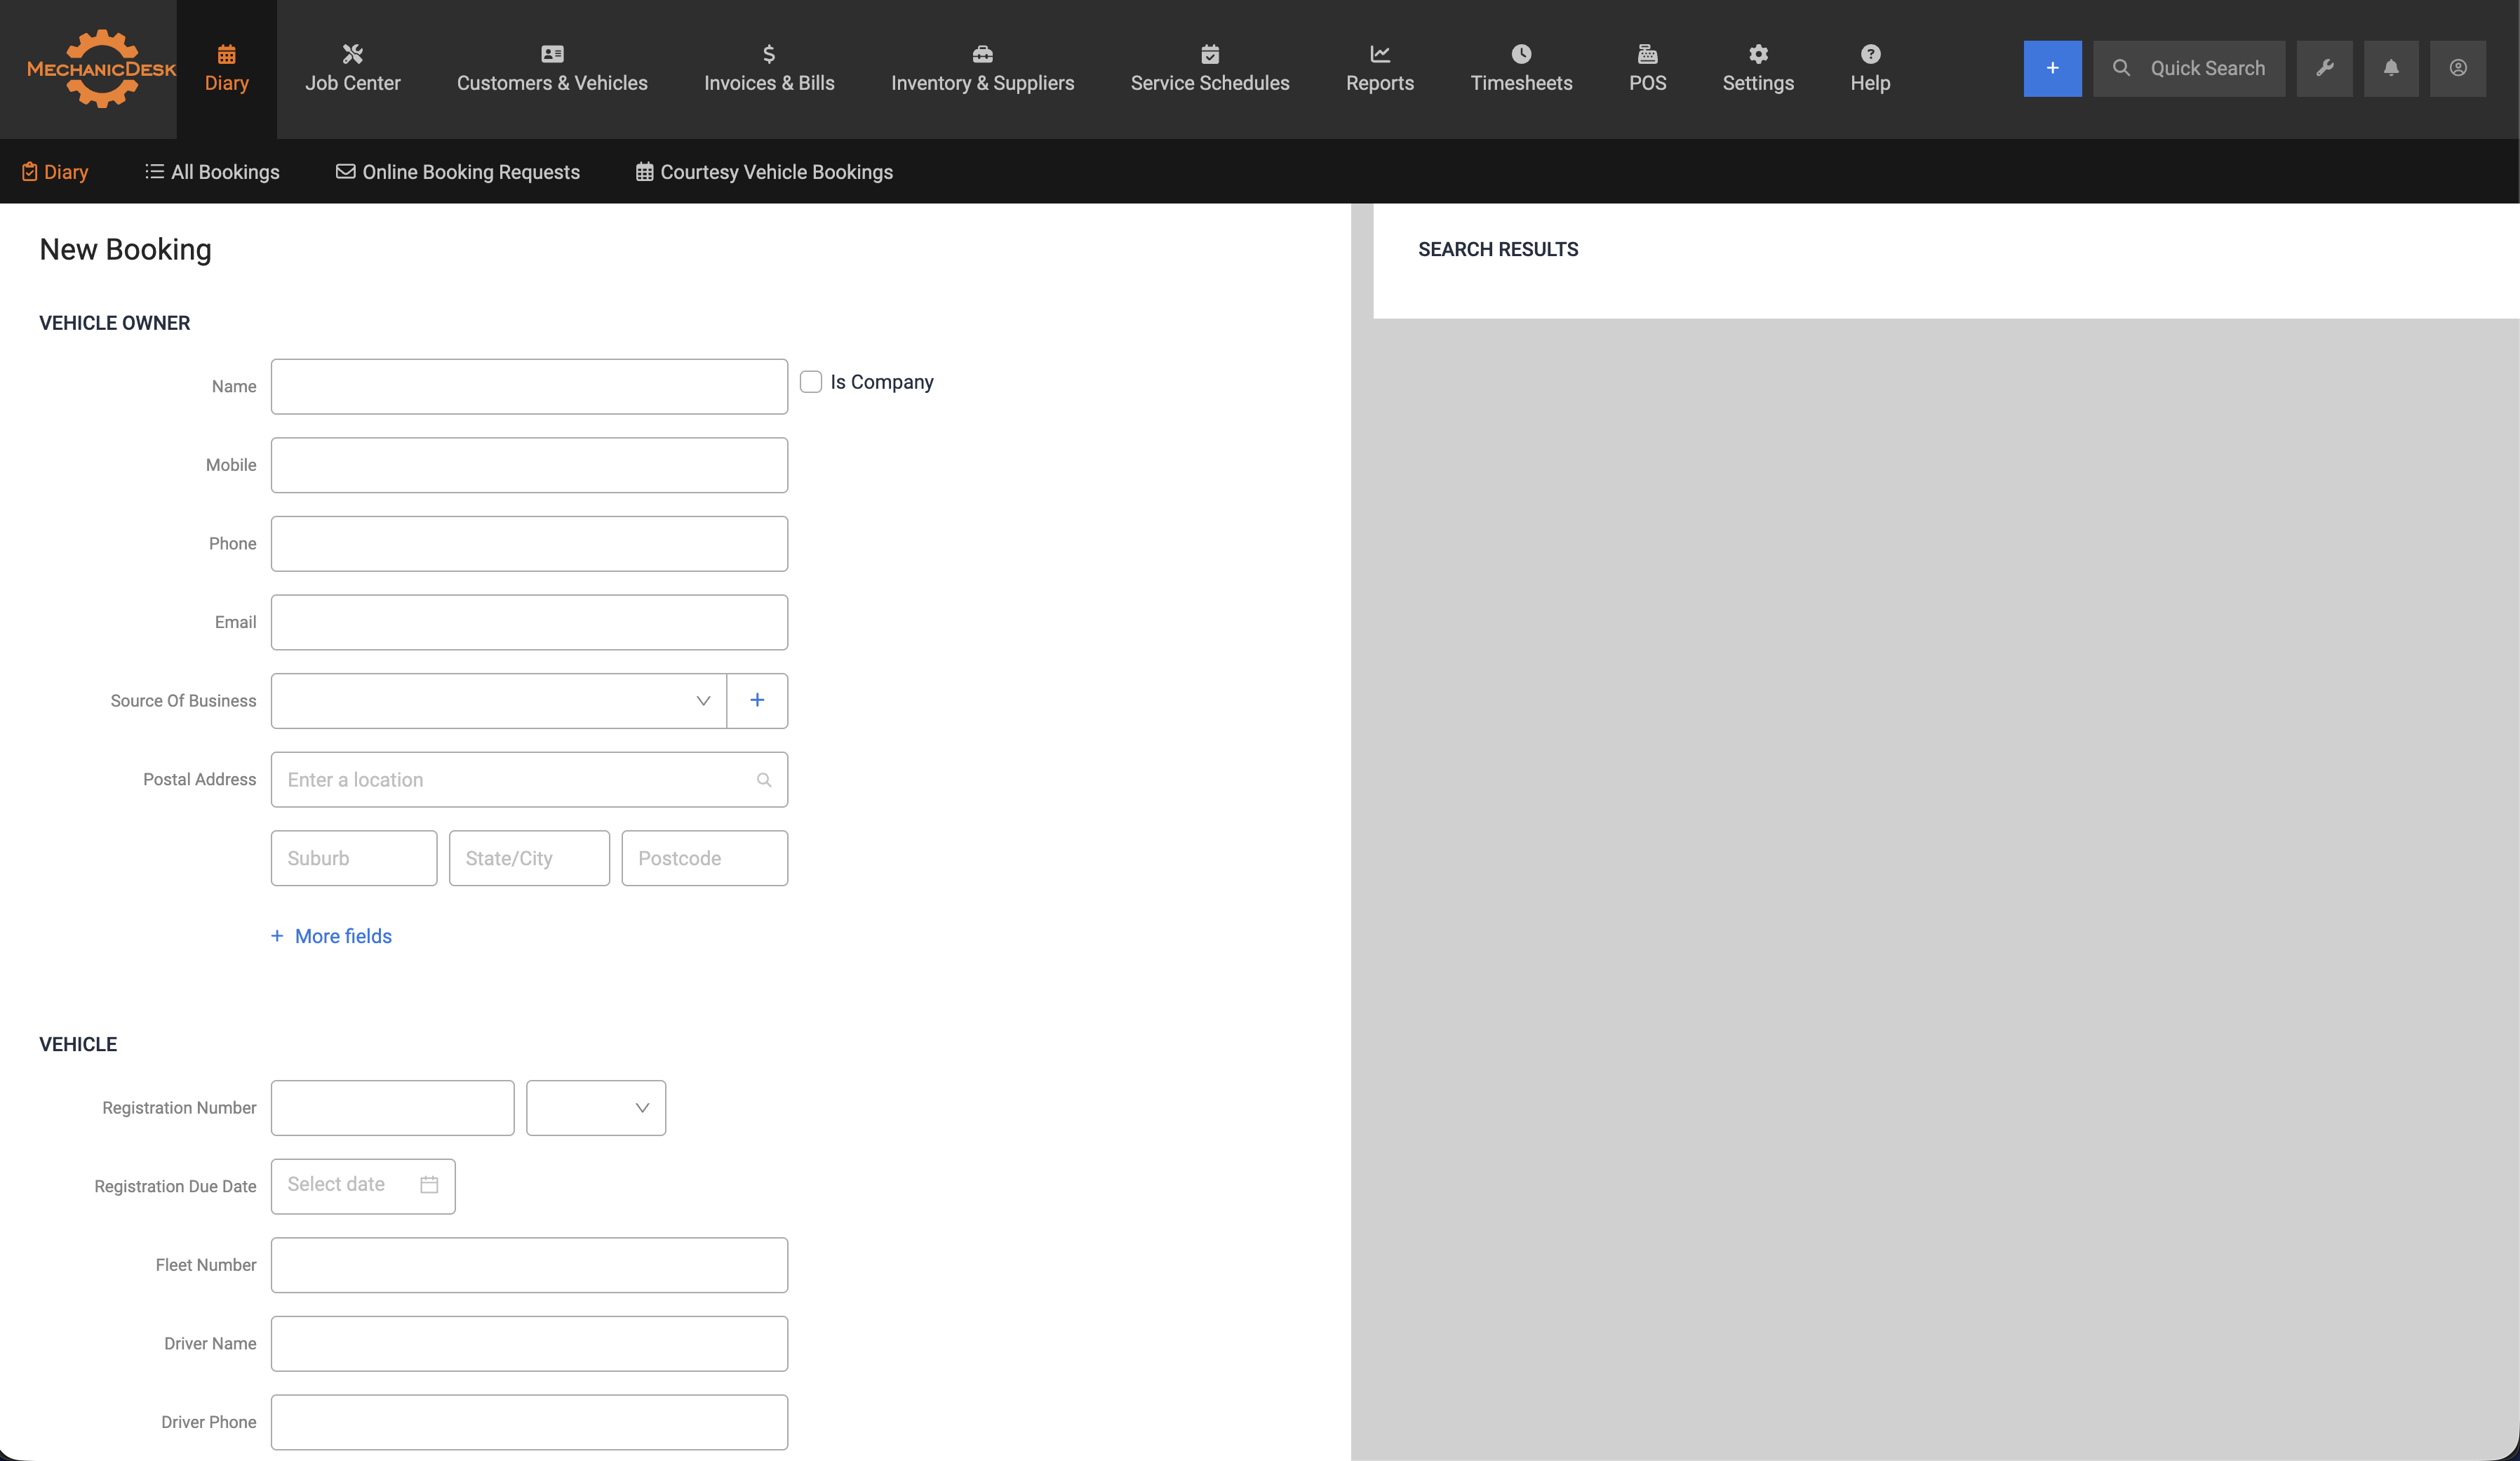Image resolution: width=2520 pixels, height=1461 pixels.
Task: Click the calendar icon in Registration Due Date
Action: coord(429,1185)
